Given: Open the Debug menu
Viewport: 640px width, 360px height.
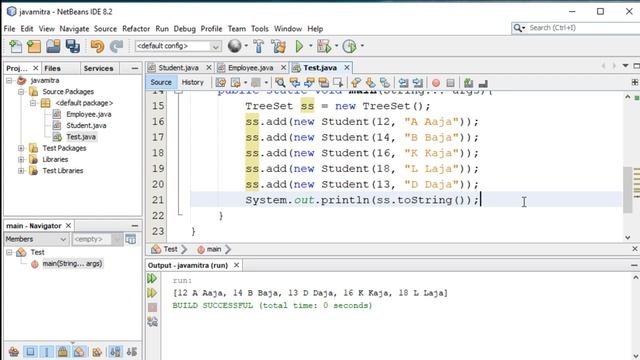Looking at the screenshot, I should point(184,29).
